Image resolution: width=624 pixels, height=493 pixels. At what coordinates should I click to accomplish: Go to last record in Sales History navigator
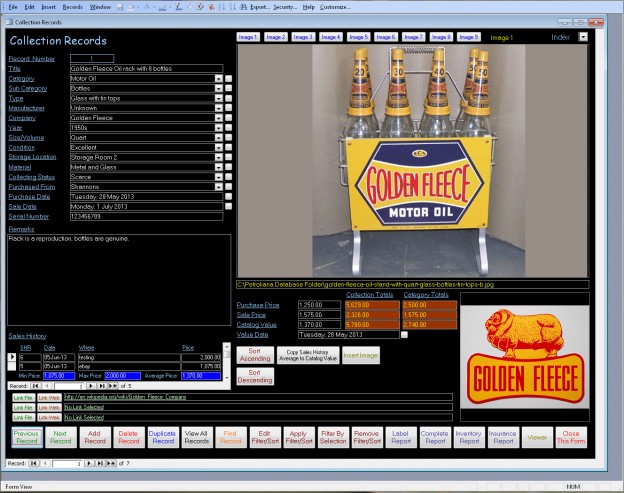[102, 386]
